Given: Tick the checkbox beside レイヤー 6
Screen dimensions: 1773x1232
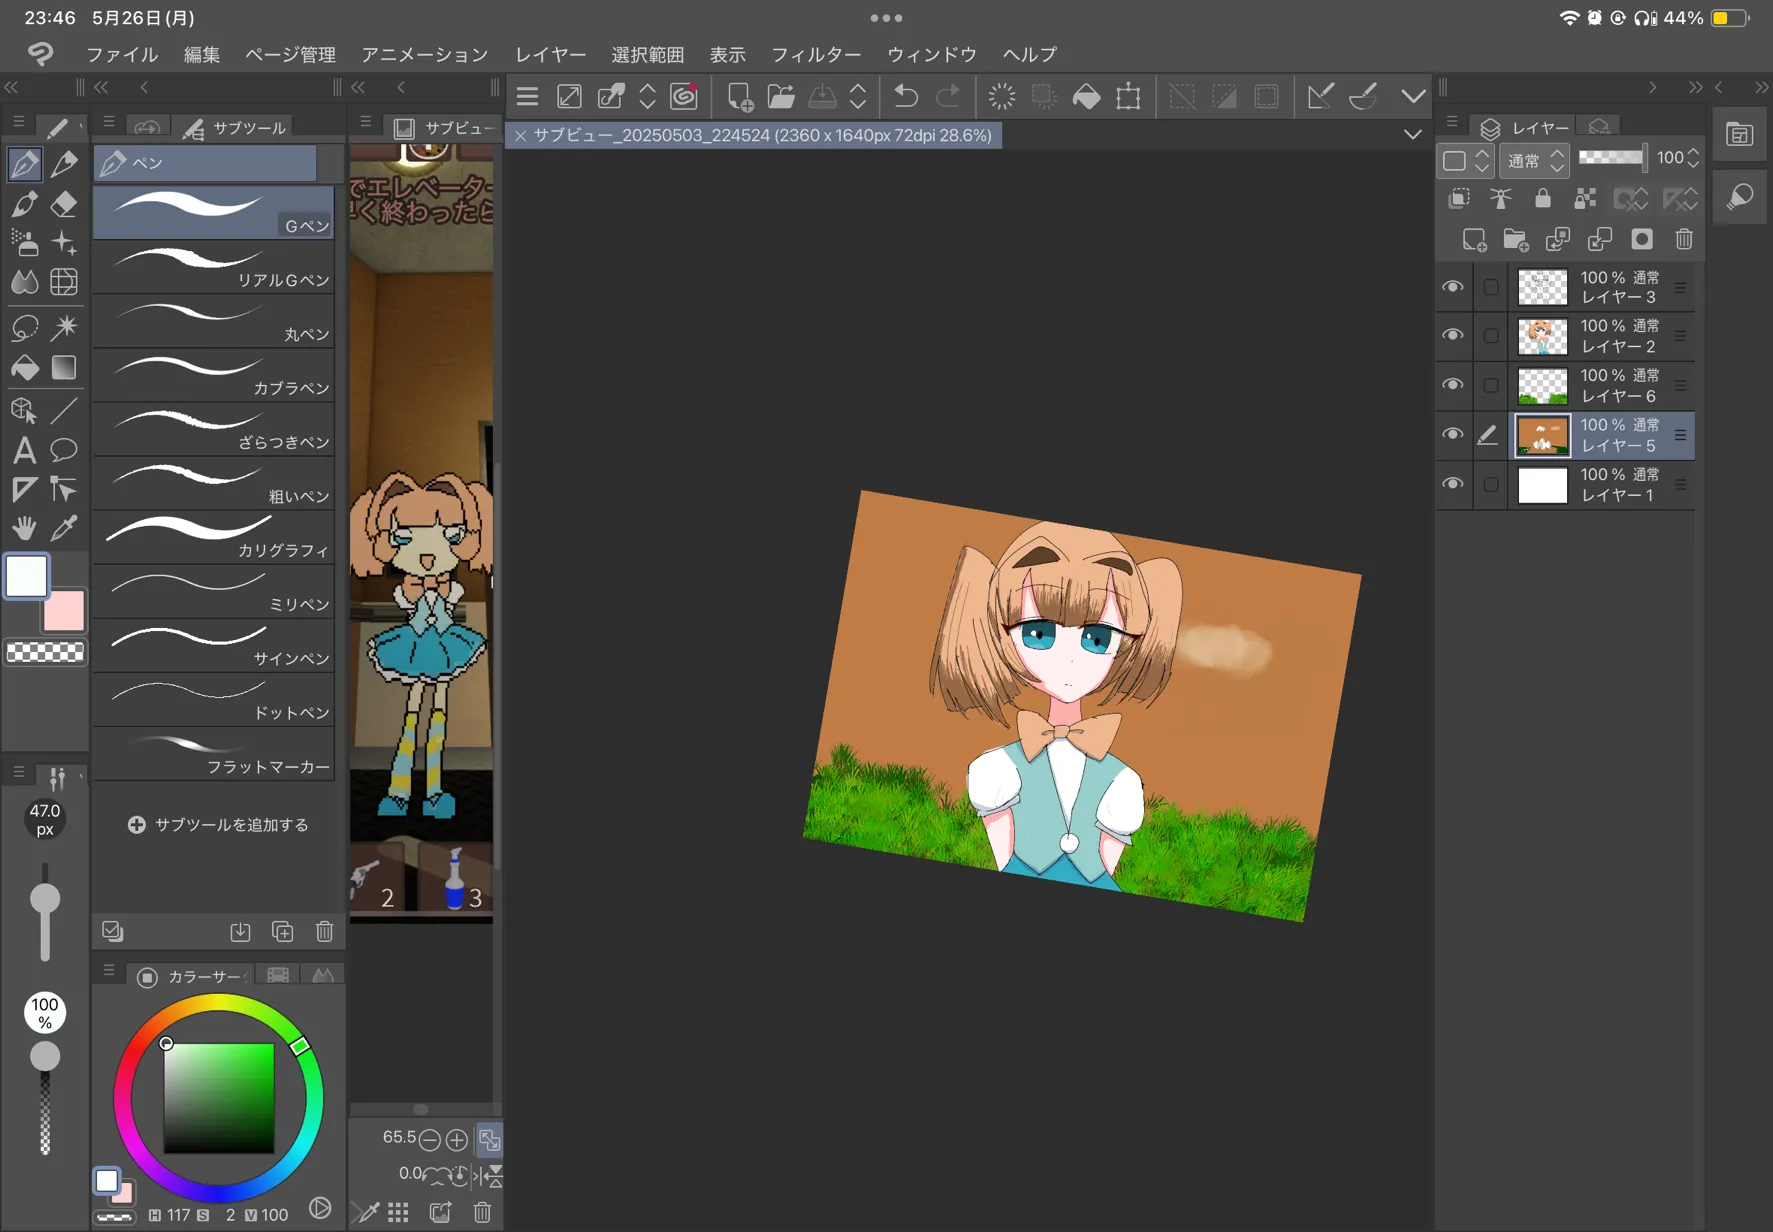Looking at the screenshot, I should (1491, 385).
